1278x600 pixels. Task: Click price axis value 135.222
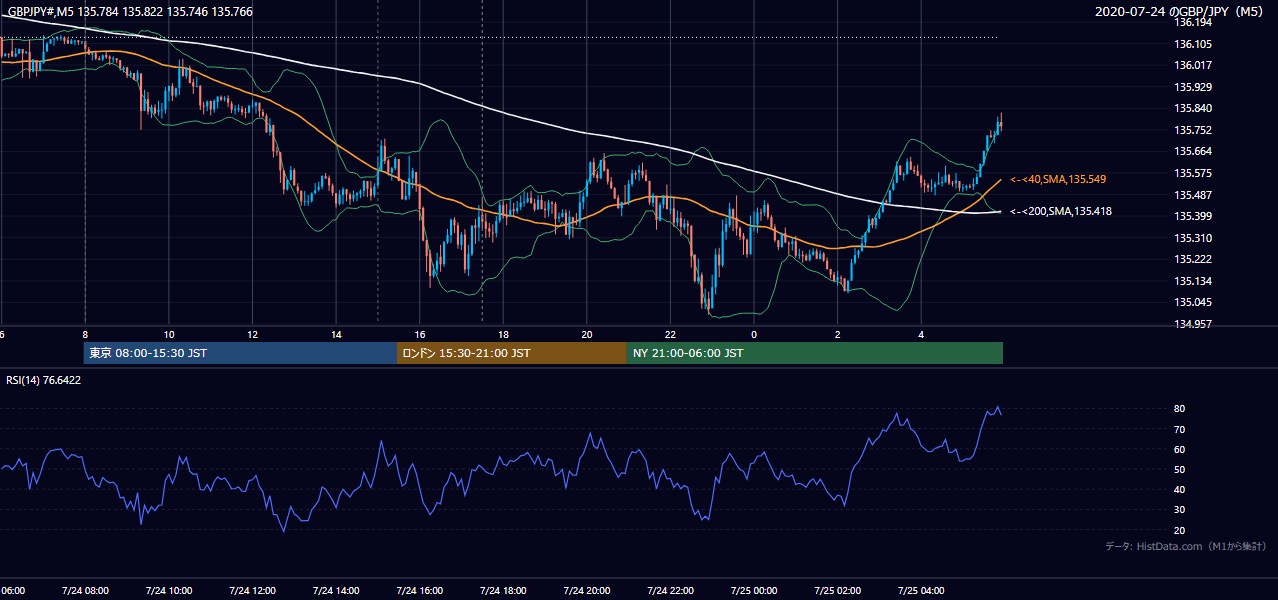click(1193, 259)
